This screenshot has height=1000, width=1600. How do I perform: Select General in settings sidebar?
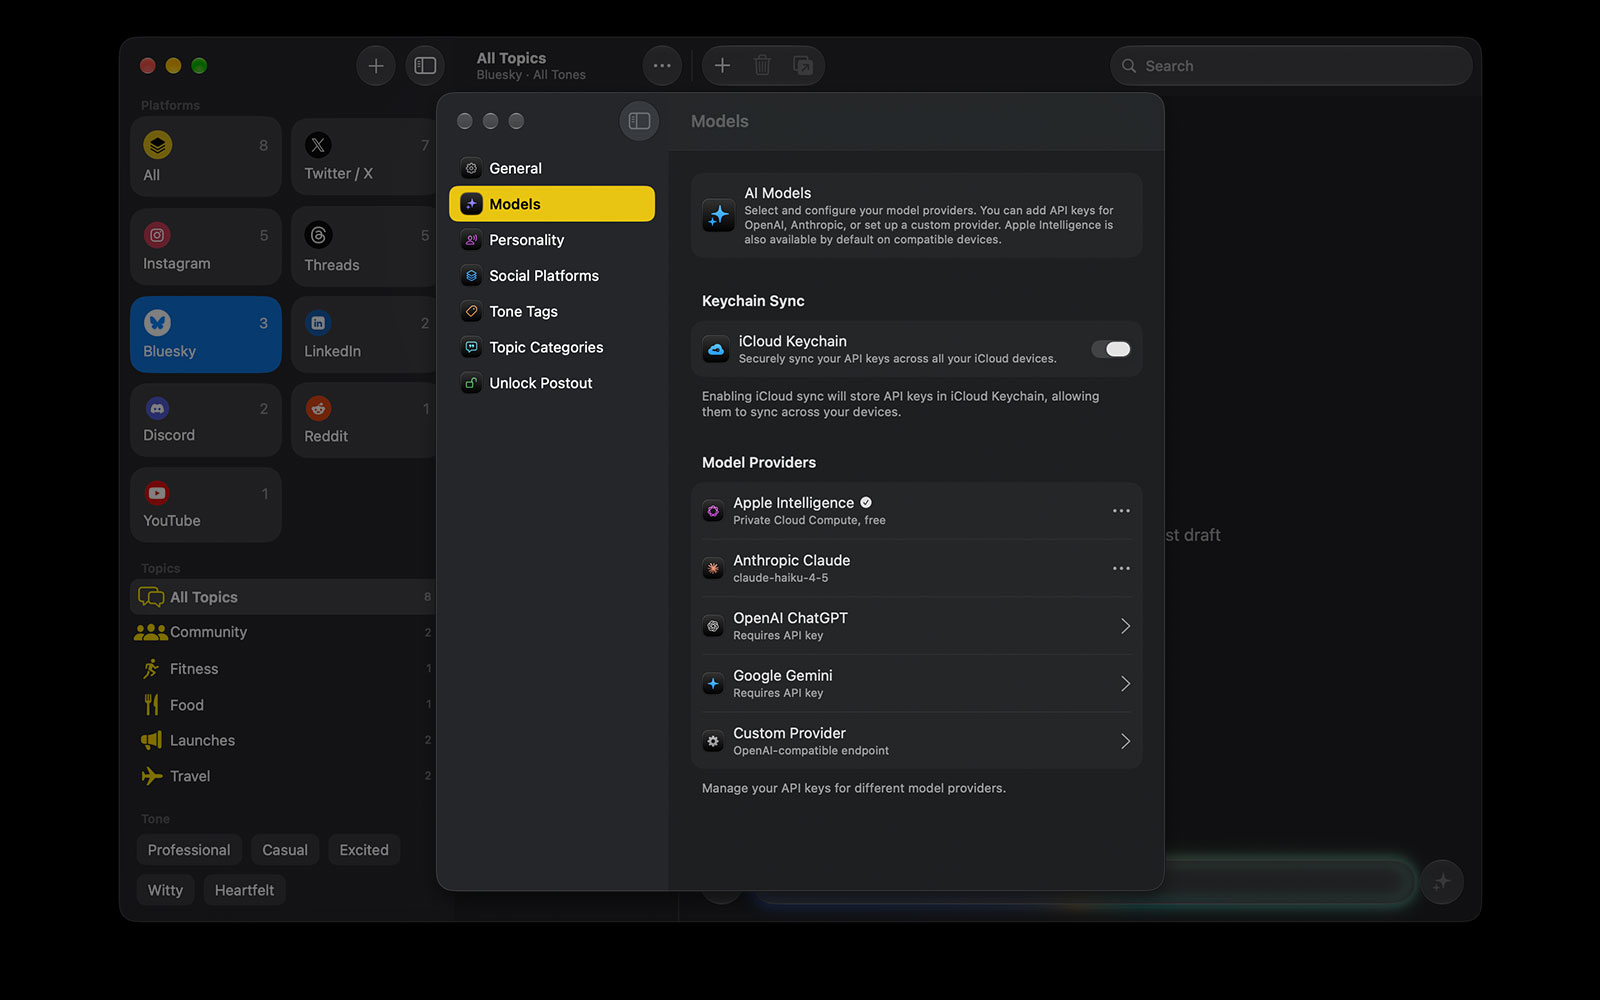[x=552, y=168]
